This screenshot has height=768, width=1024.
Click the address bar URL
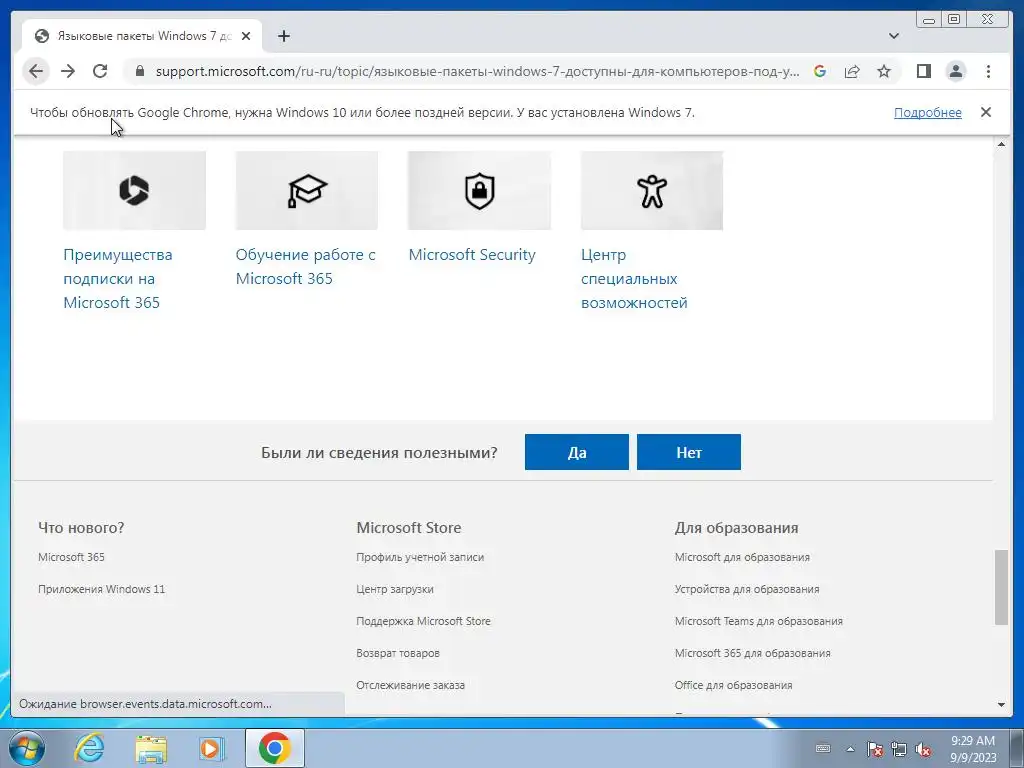point(477,71)
